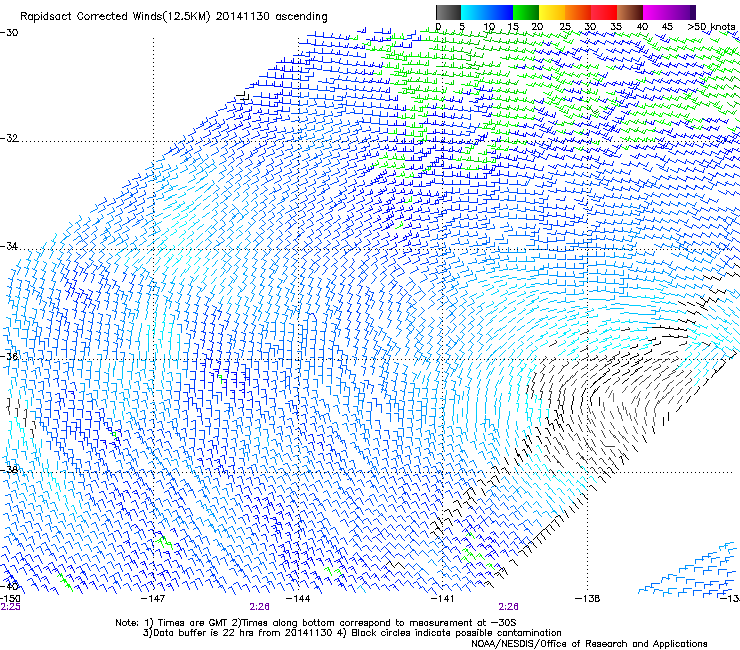
Task: Click the -150 longitude axis label
Action: coord(10,599)
